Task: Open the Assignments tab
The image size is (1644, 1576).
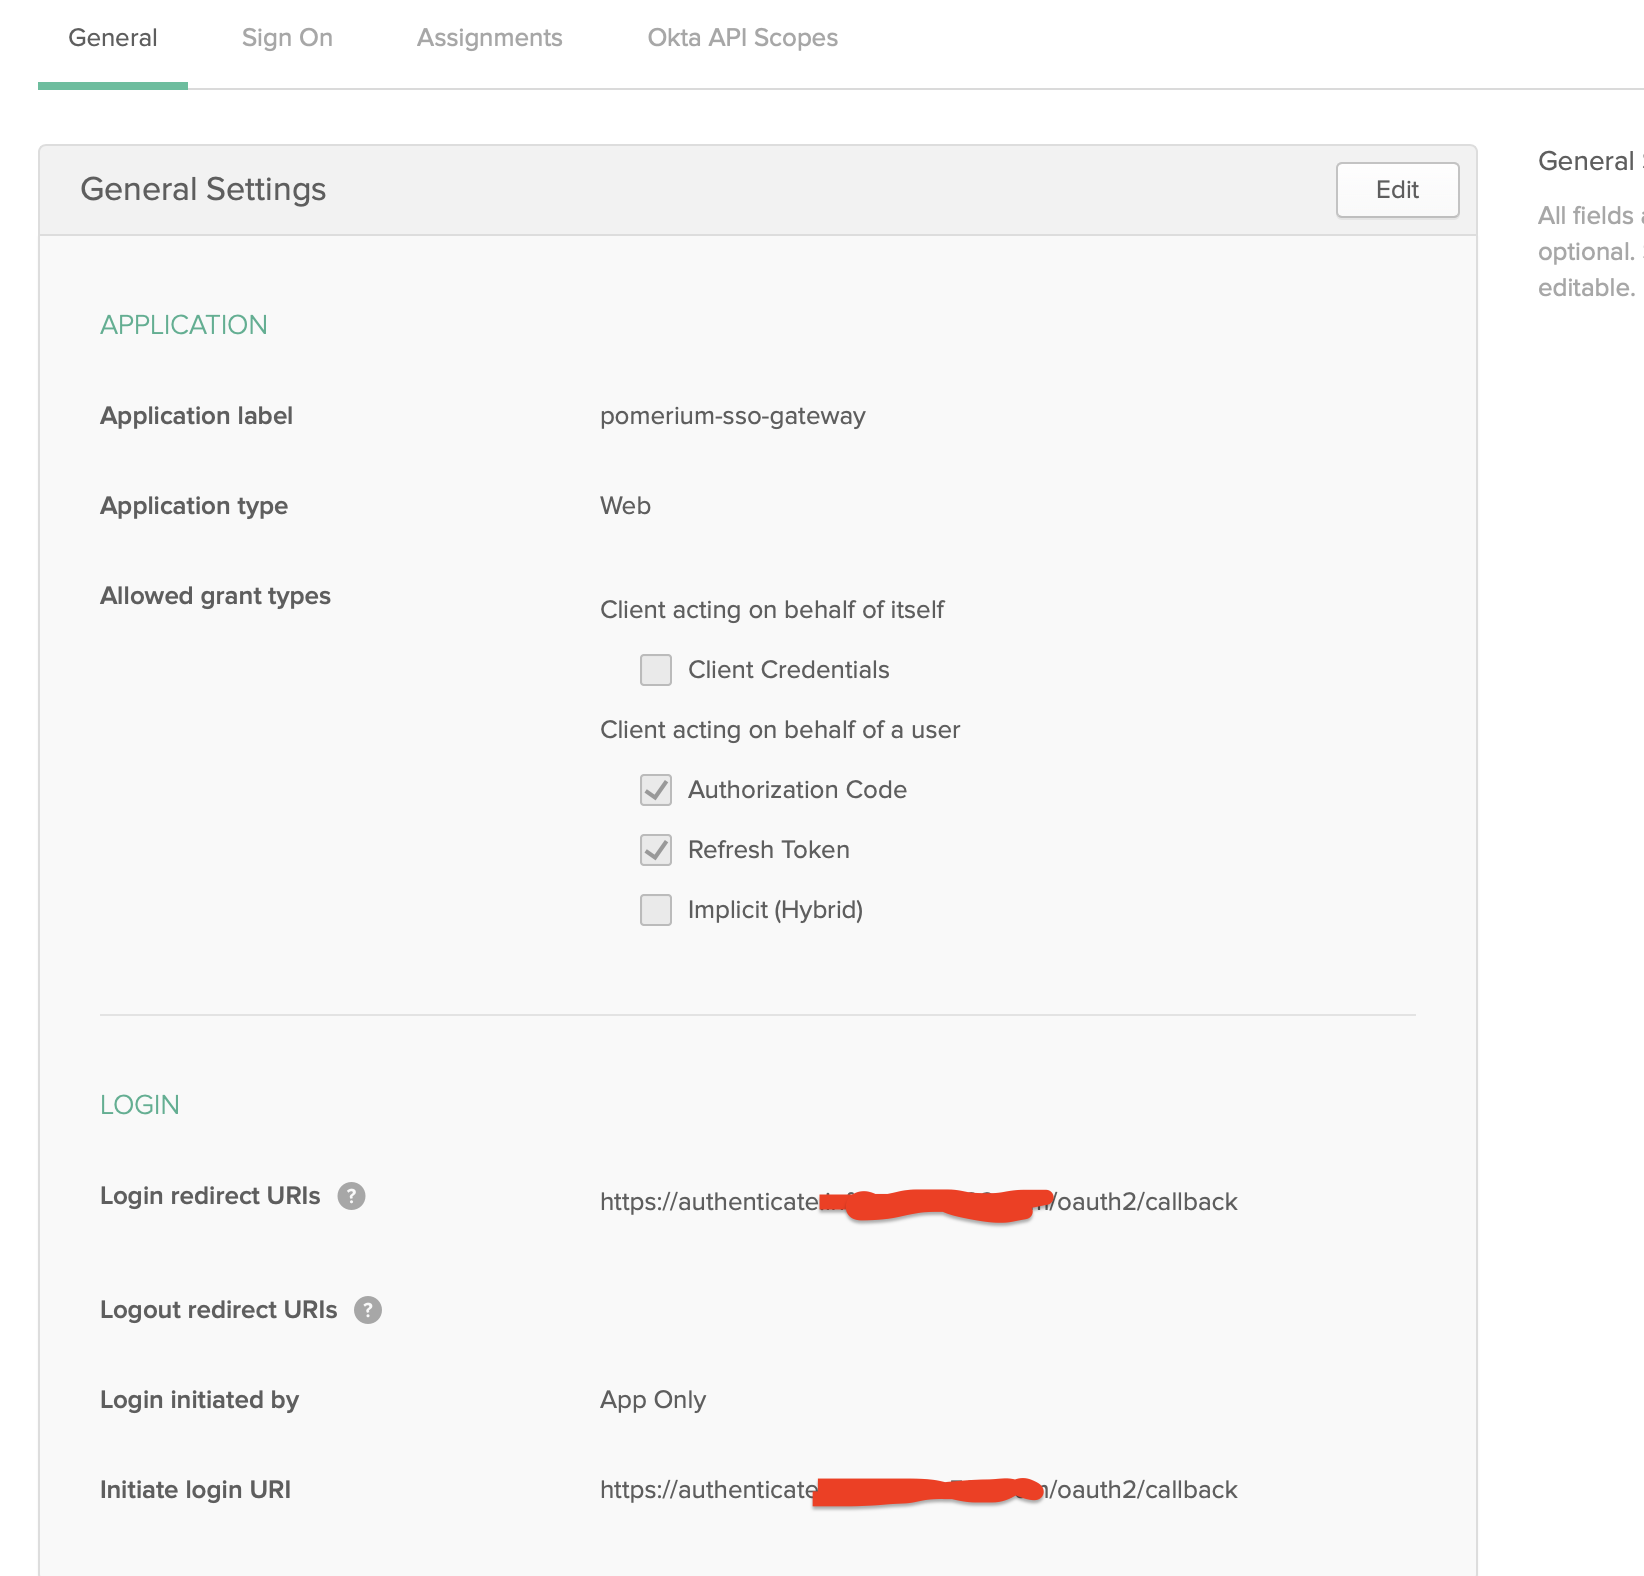Action: pos(489,37)
